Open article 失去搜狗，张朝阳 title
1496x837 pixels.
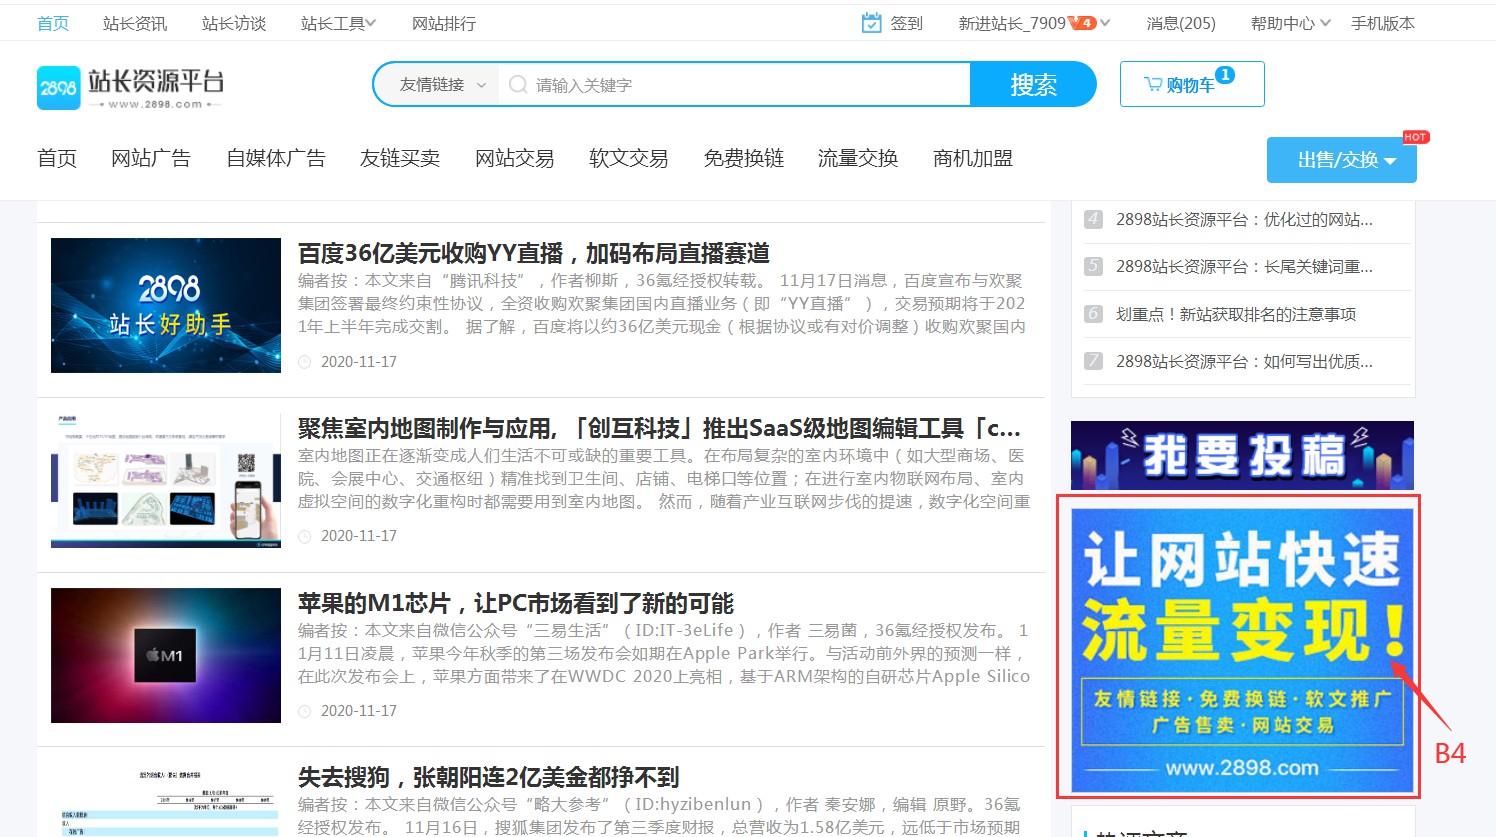click(488, 777)
